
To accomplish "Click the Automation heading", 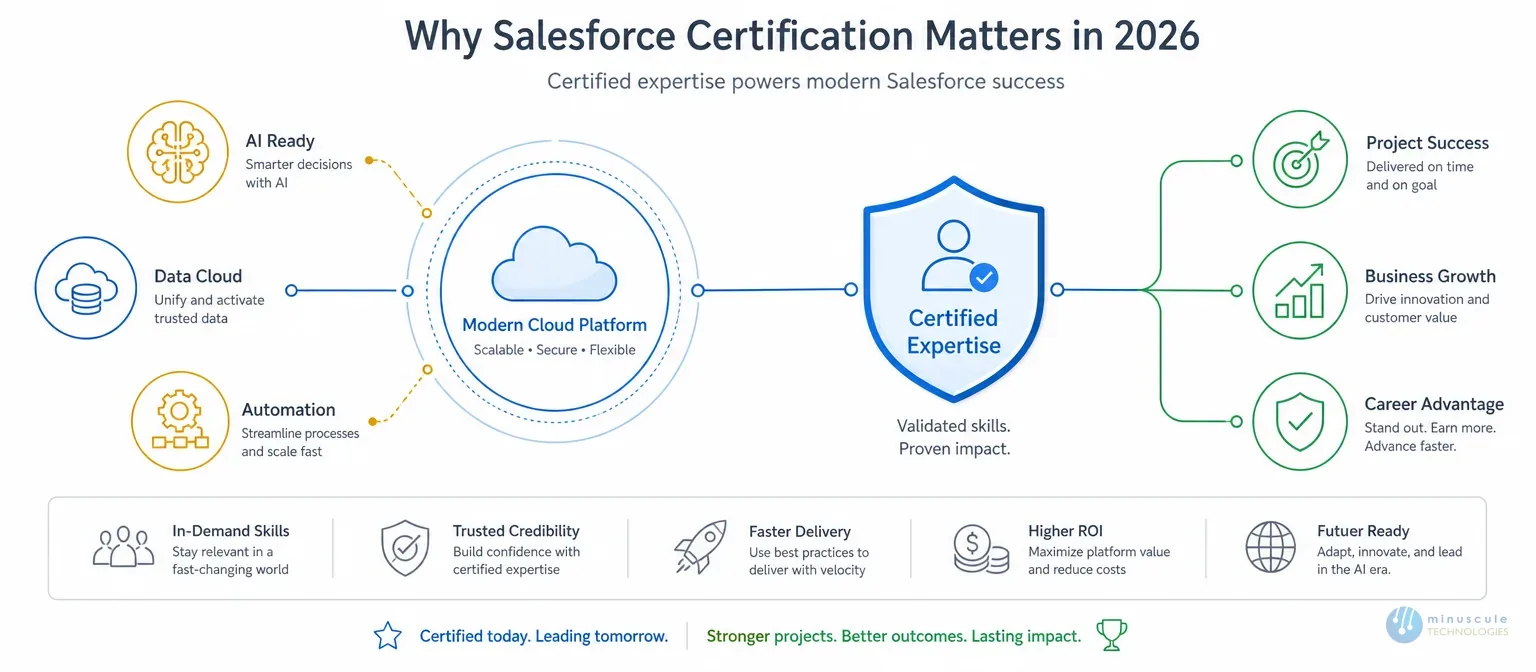I will (x=289, y=410).
